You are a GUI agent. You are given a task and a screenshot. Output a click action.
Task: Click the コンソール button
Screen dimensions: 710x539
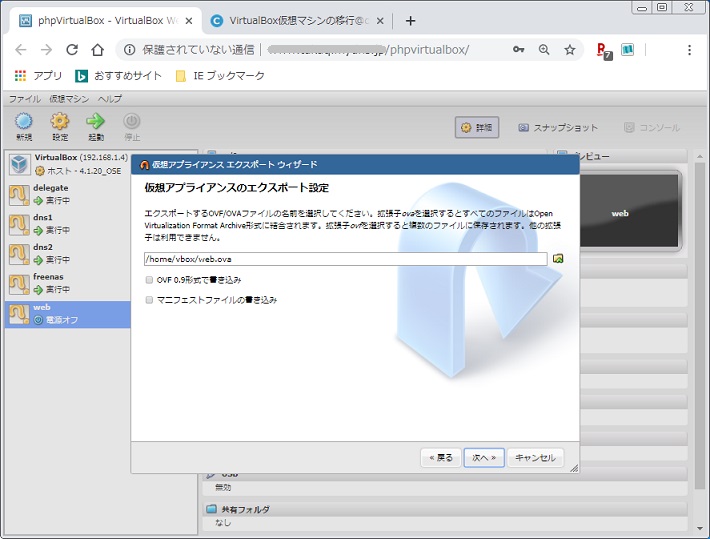pos(651,128)
